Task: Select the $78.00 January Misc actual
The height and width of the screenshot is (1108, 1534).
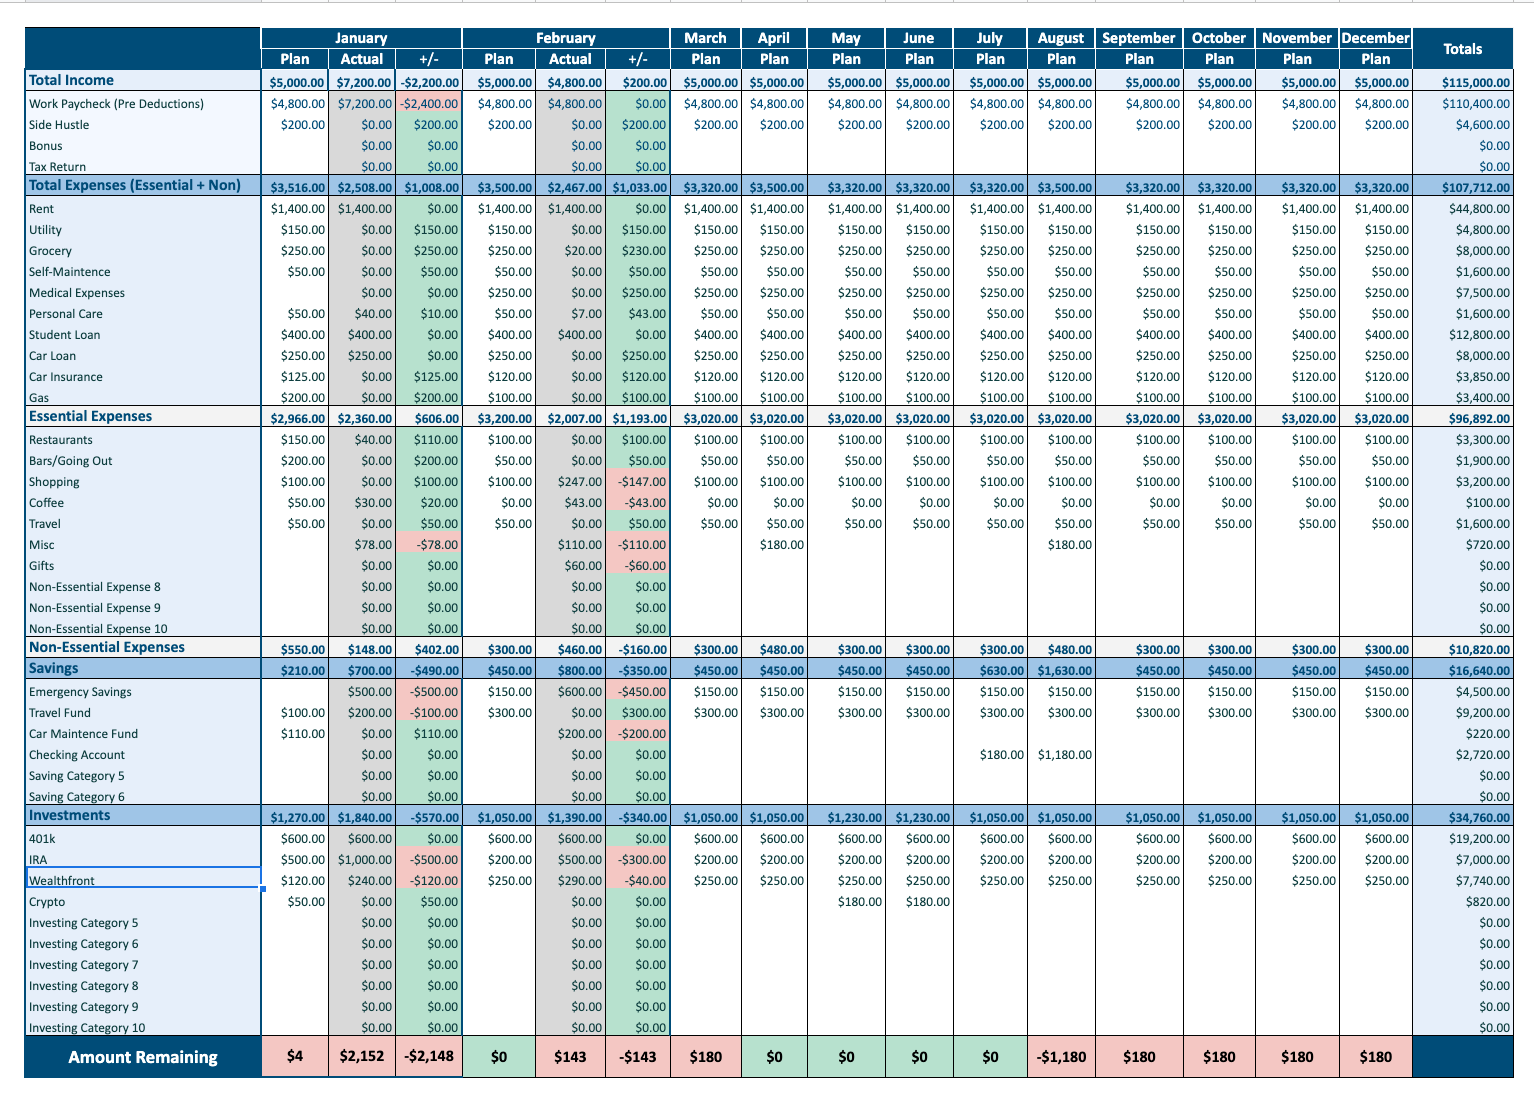Action: [362, 545]
